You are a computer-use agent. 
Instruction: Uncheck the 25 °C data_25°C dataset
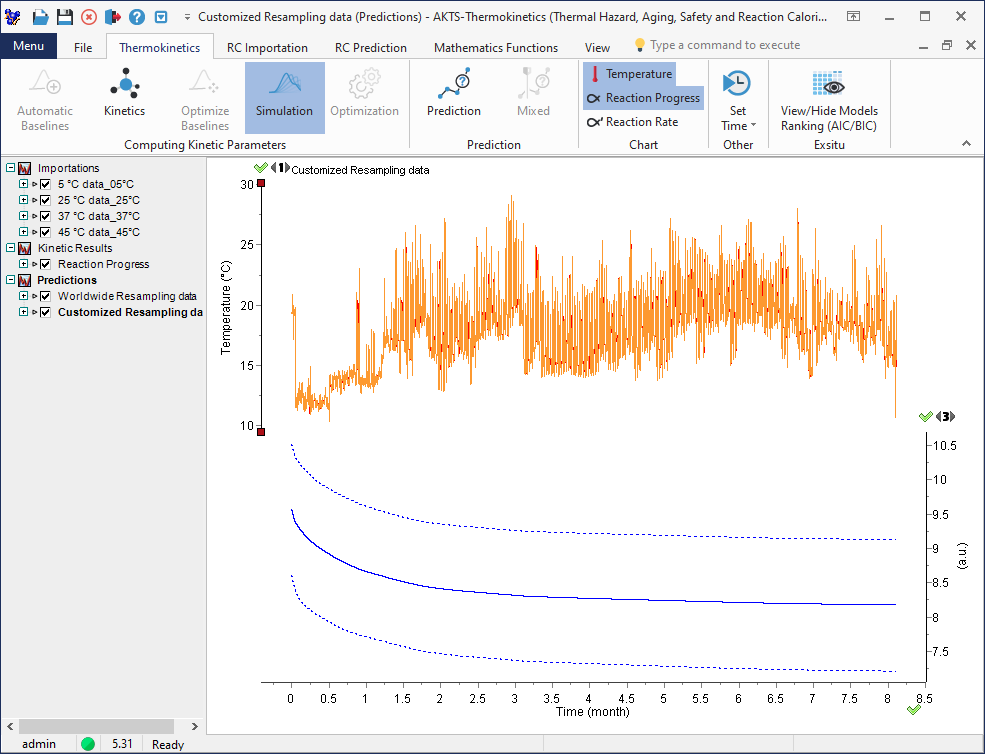44,200
